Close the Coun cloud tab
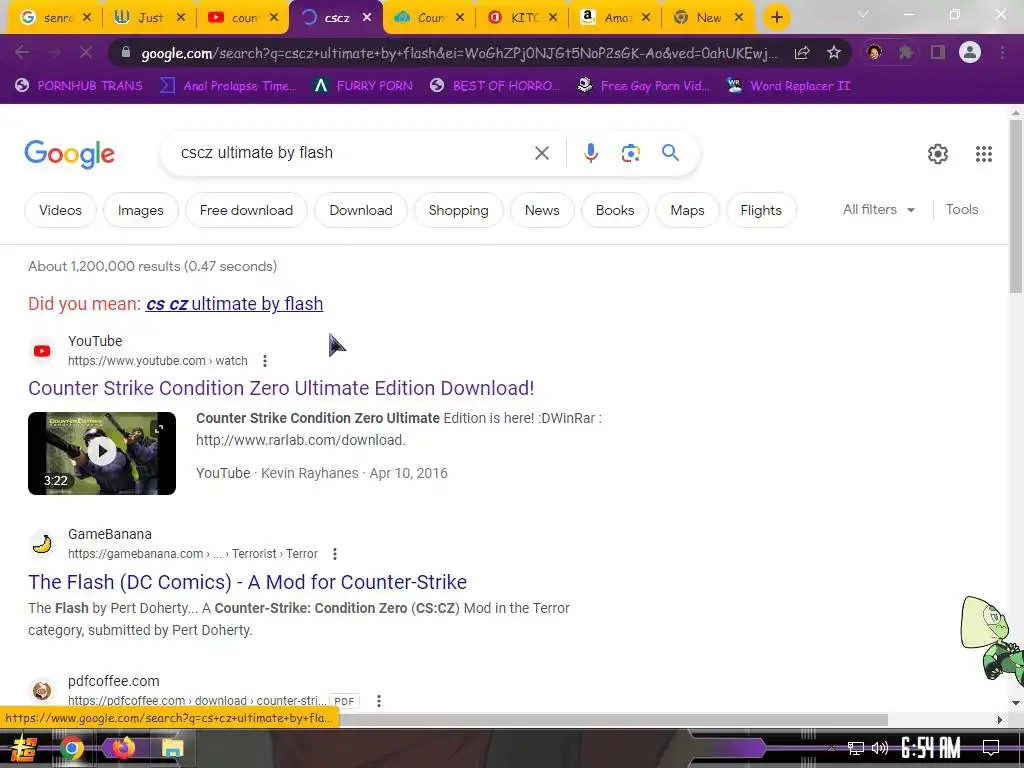This screenshot has width=1024, height=768. click(460, 18)
